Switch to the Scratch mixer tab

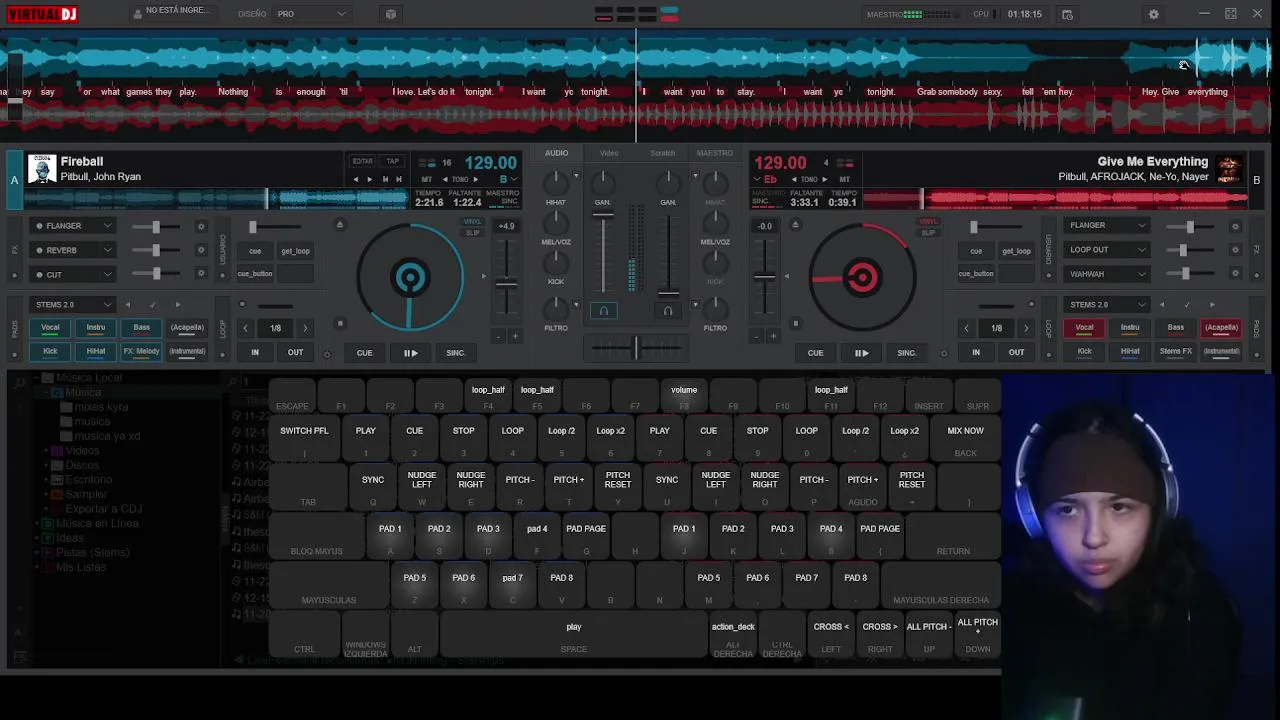(x=663, y=153)
